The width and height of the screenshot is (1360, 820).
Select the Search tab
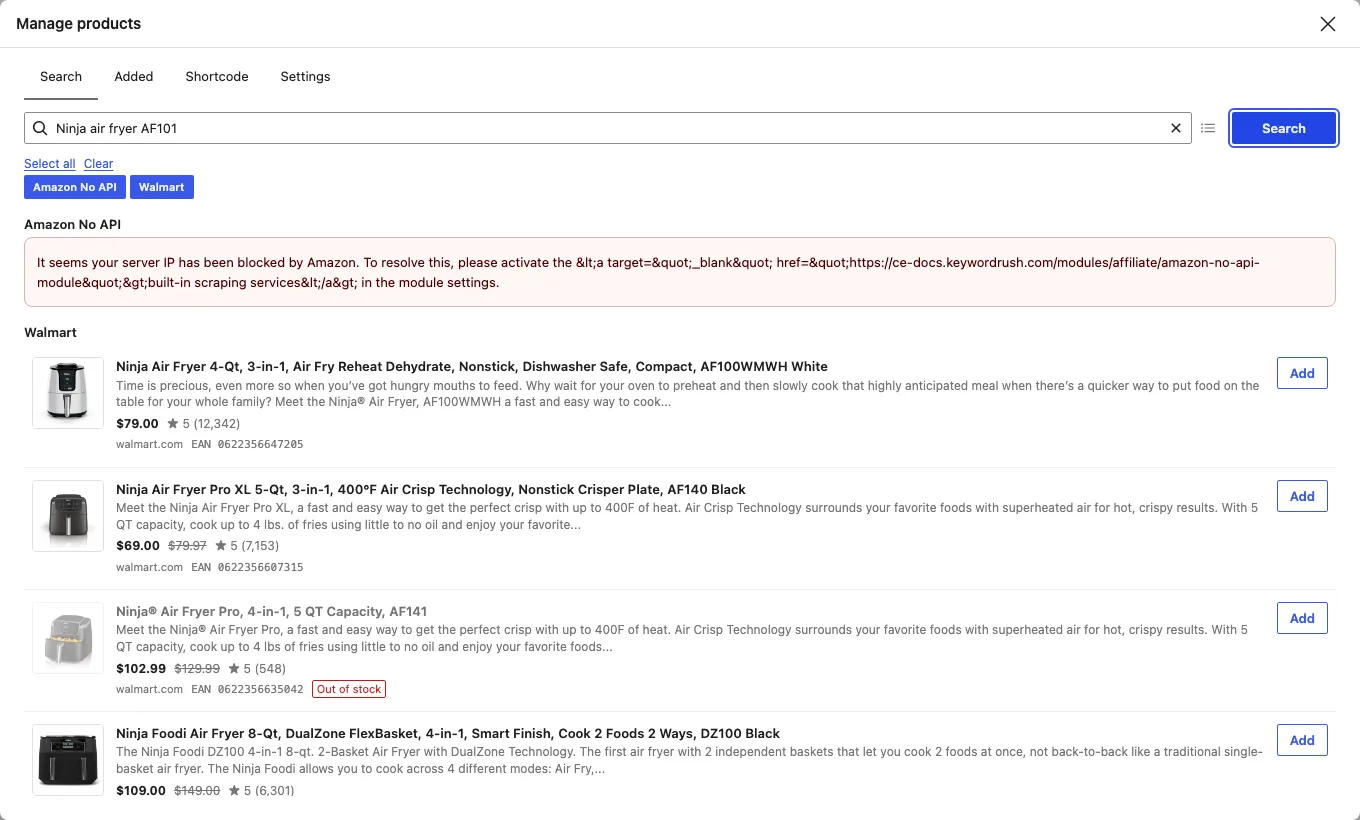[61, 76]
